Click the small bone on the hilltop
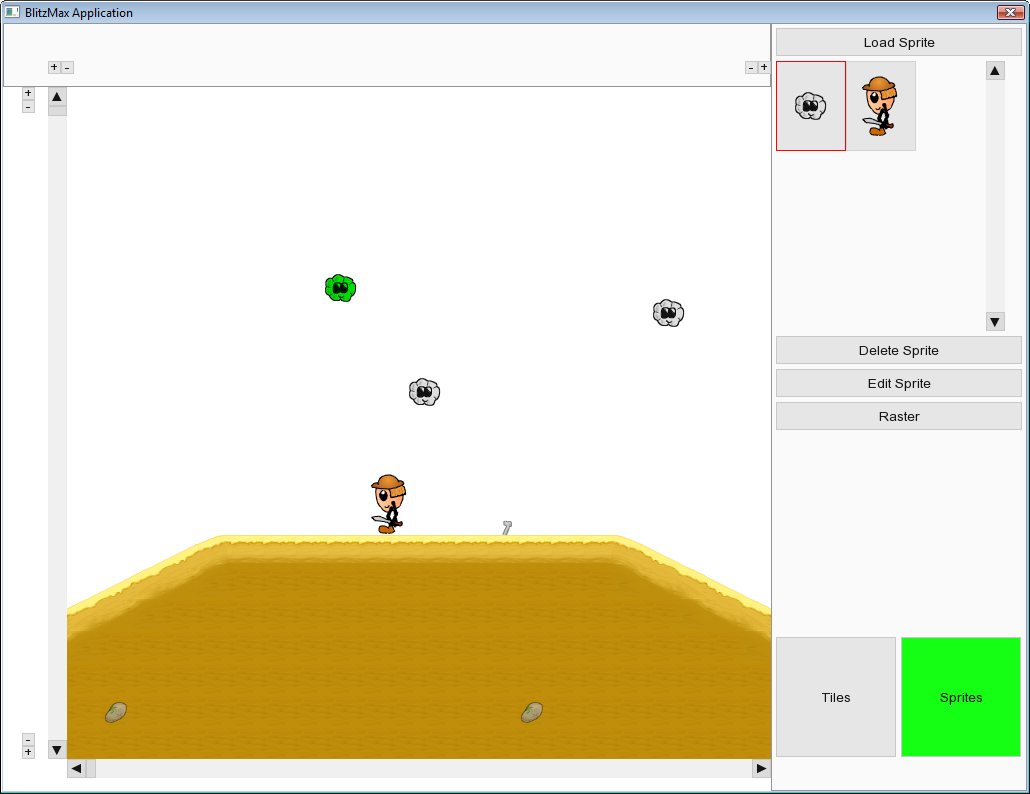 click(x=507, y=527)
